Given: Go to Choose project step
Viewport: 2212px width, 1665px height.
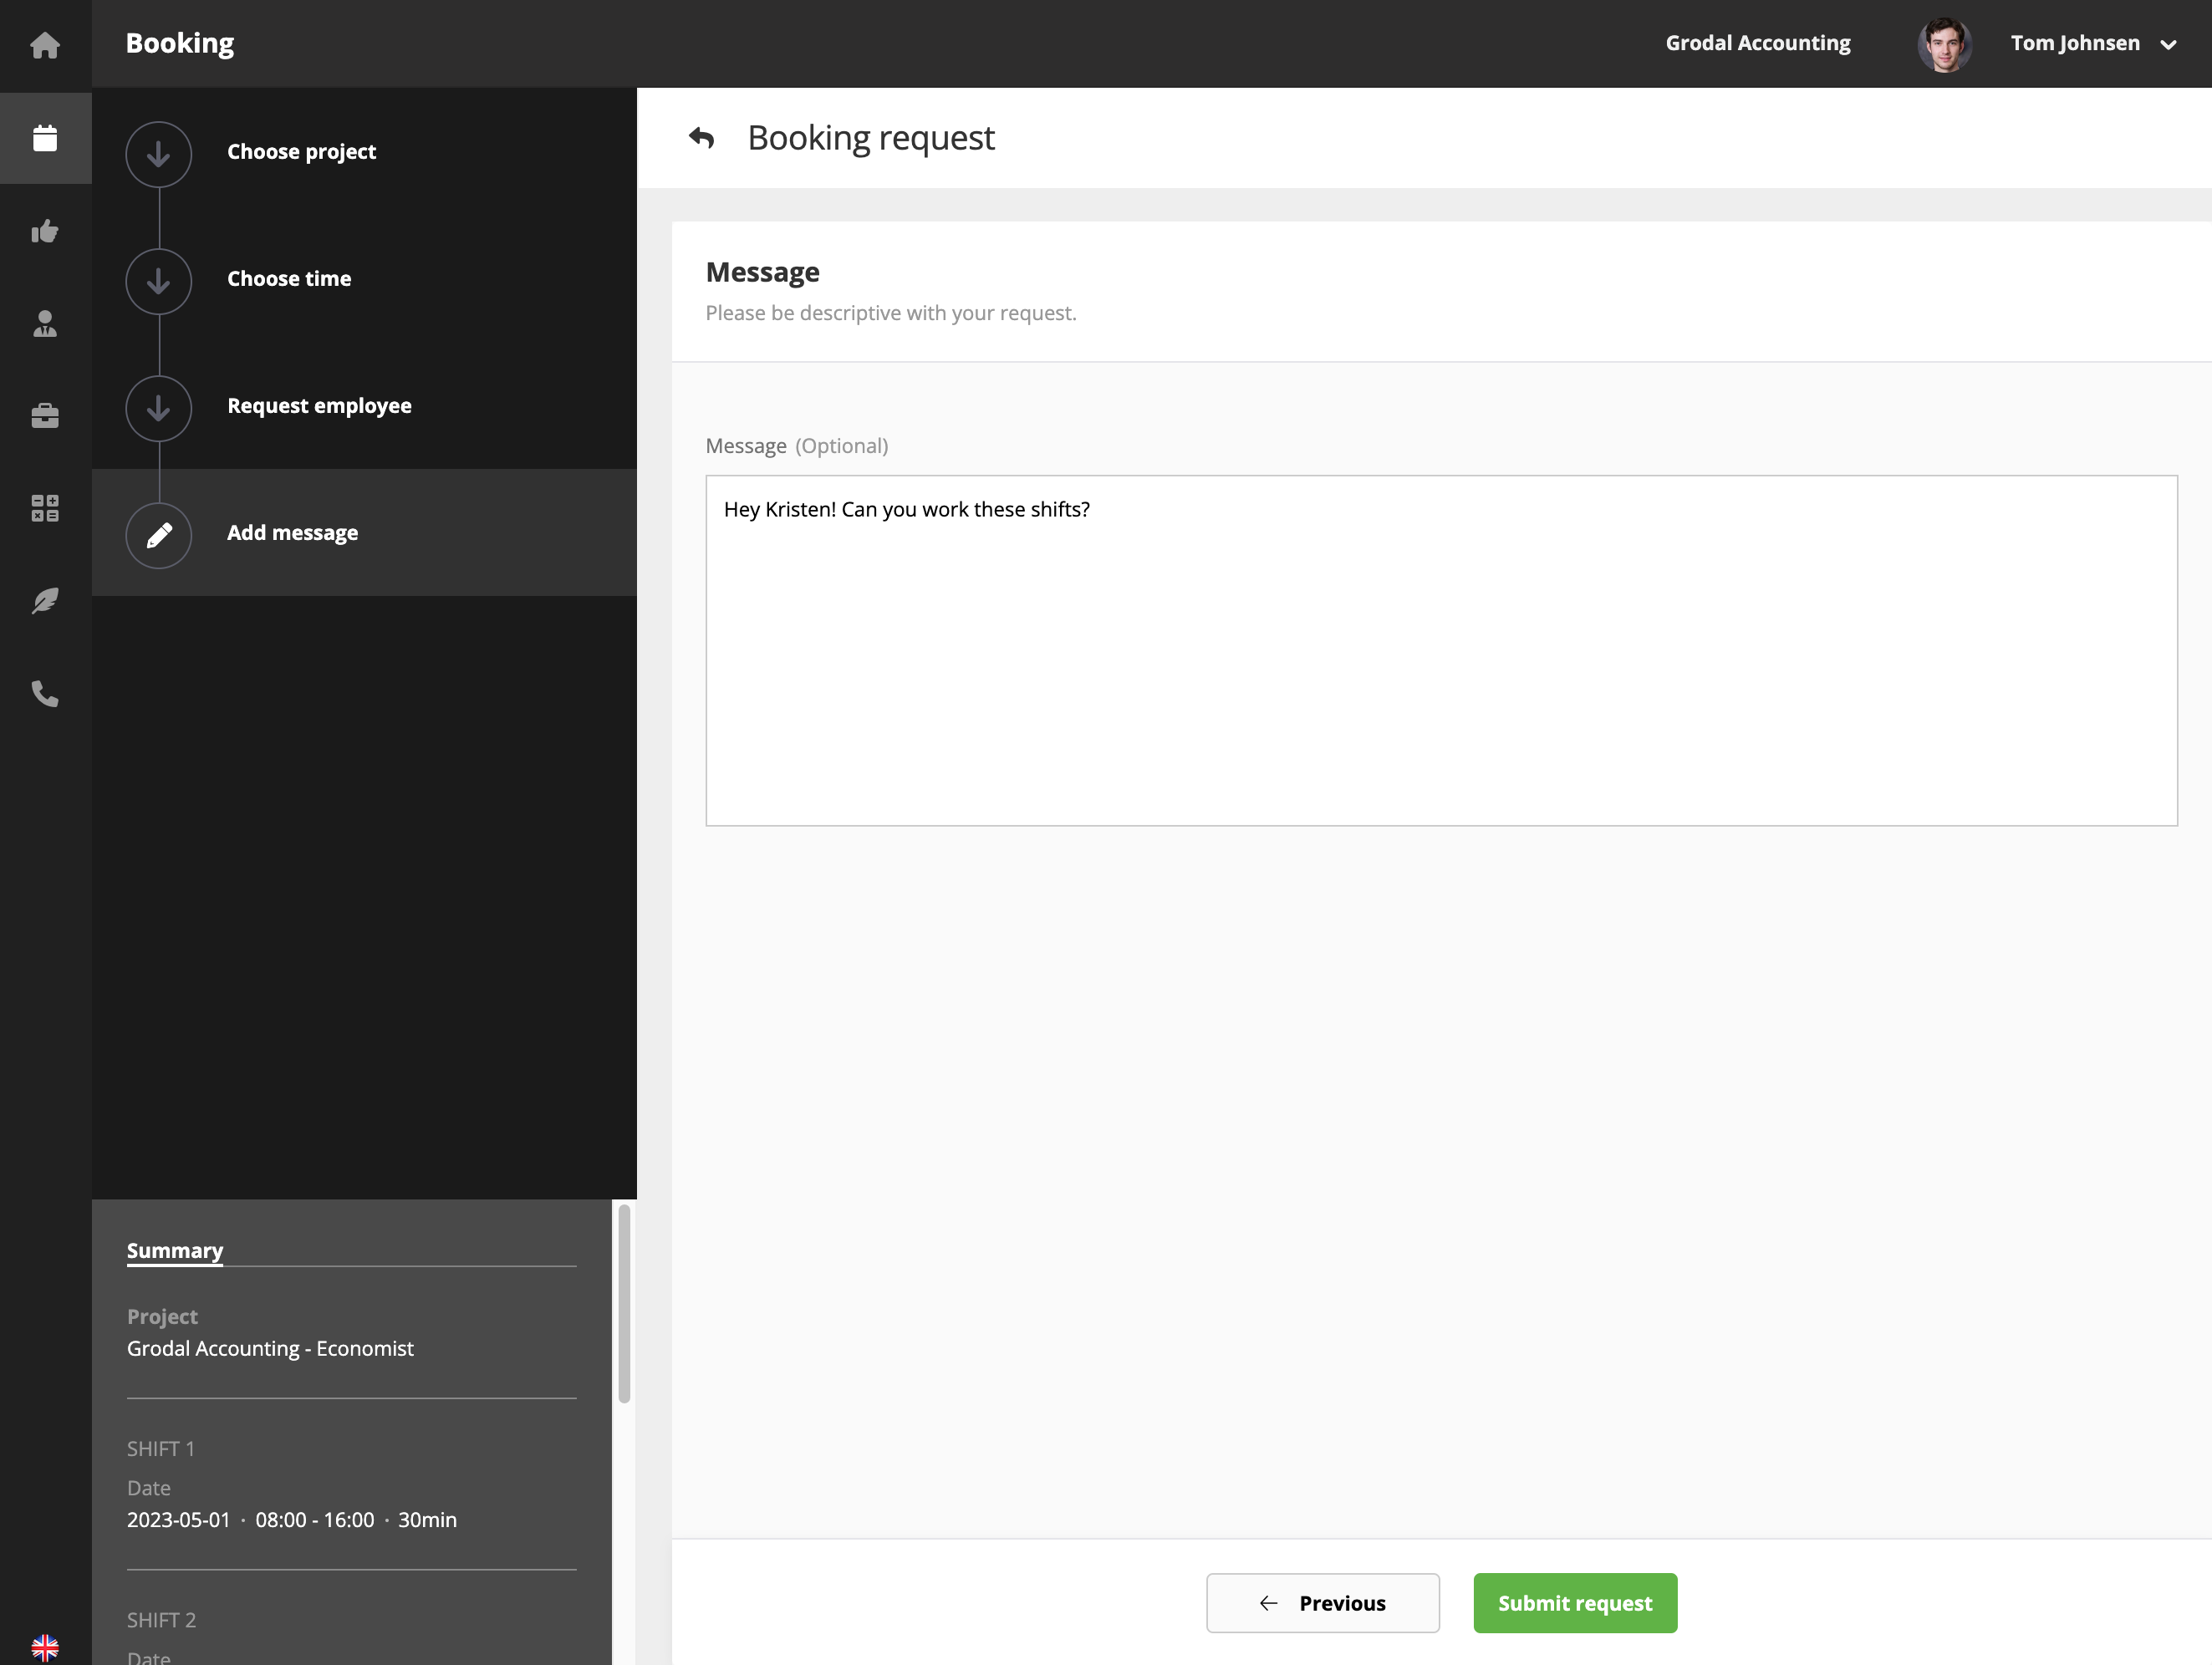Looking at the screenshot, I should coord(301,152).
